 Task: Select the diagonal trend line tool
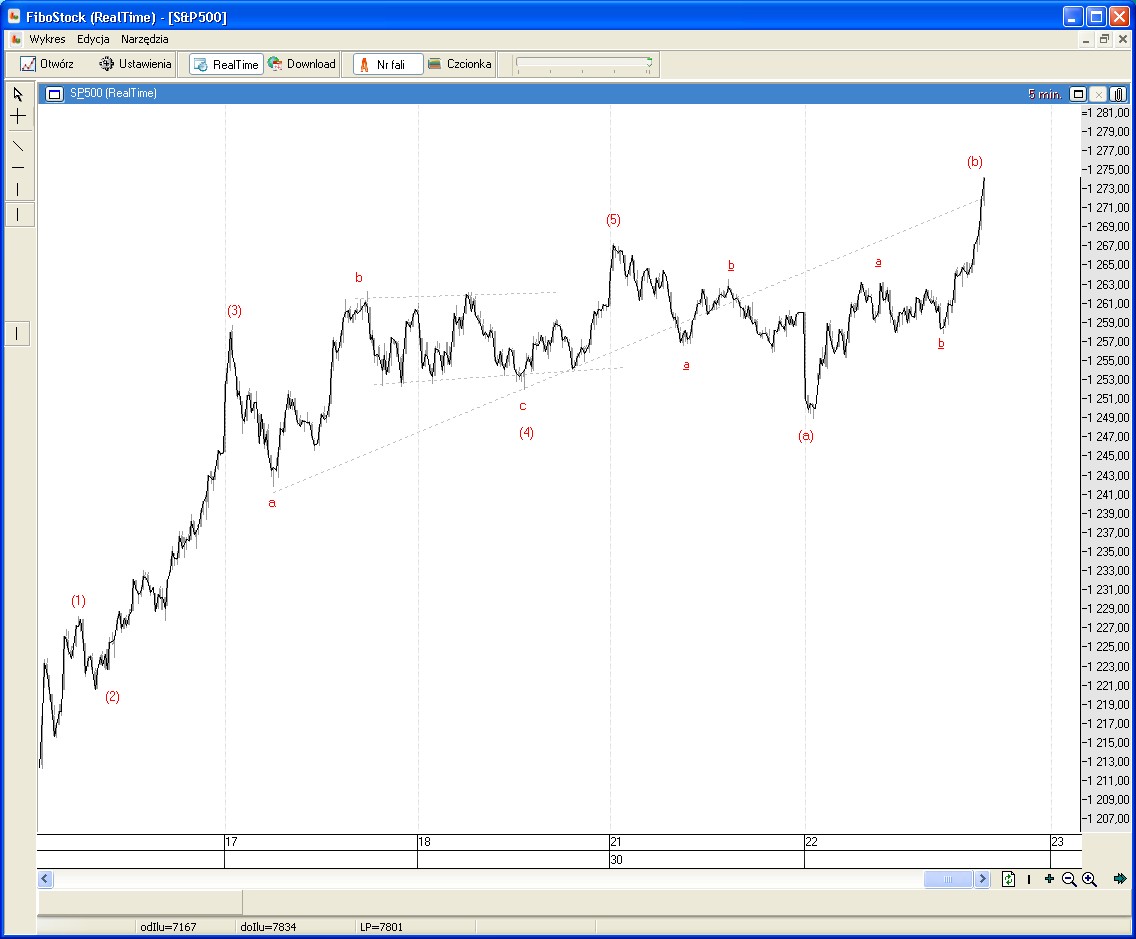click(x=18, y=146)
